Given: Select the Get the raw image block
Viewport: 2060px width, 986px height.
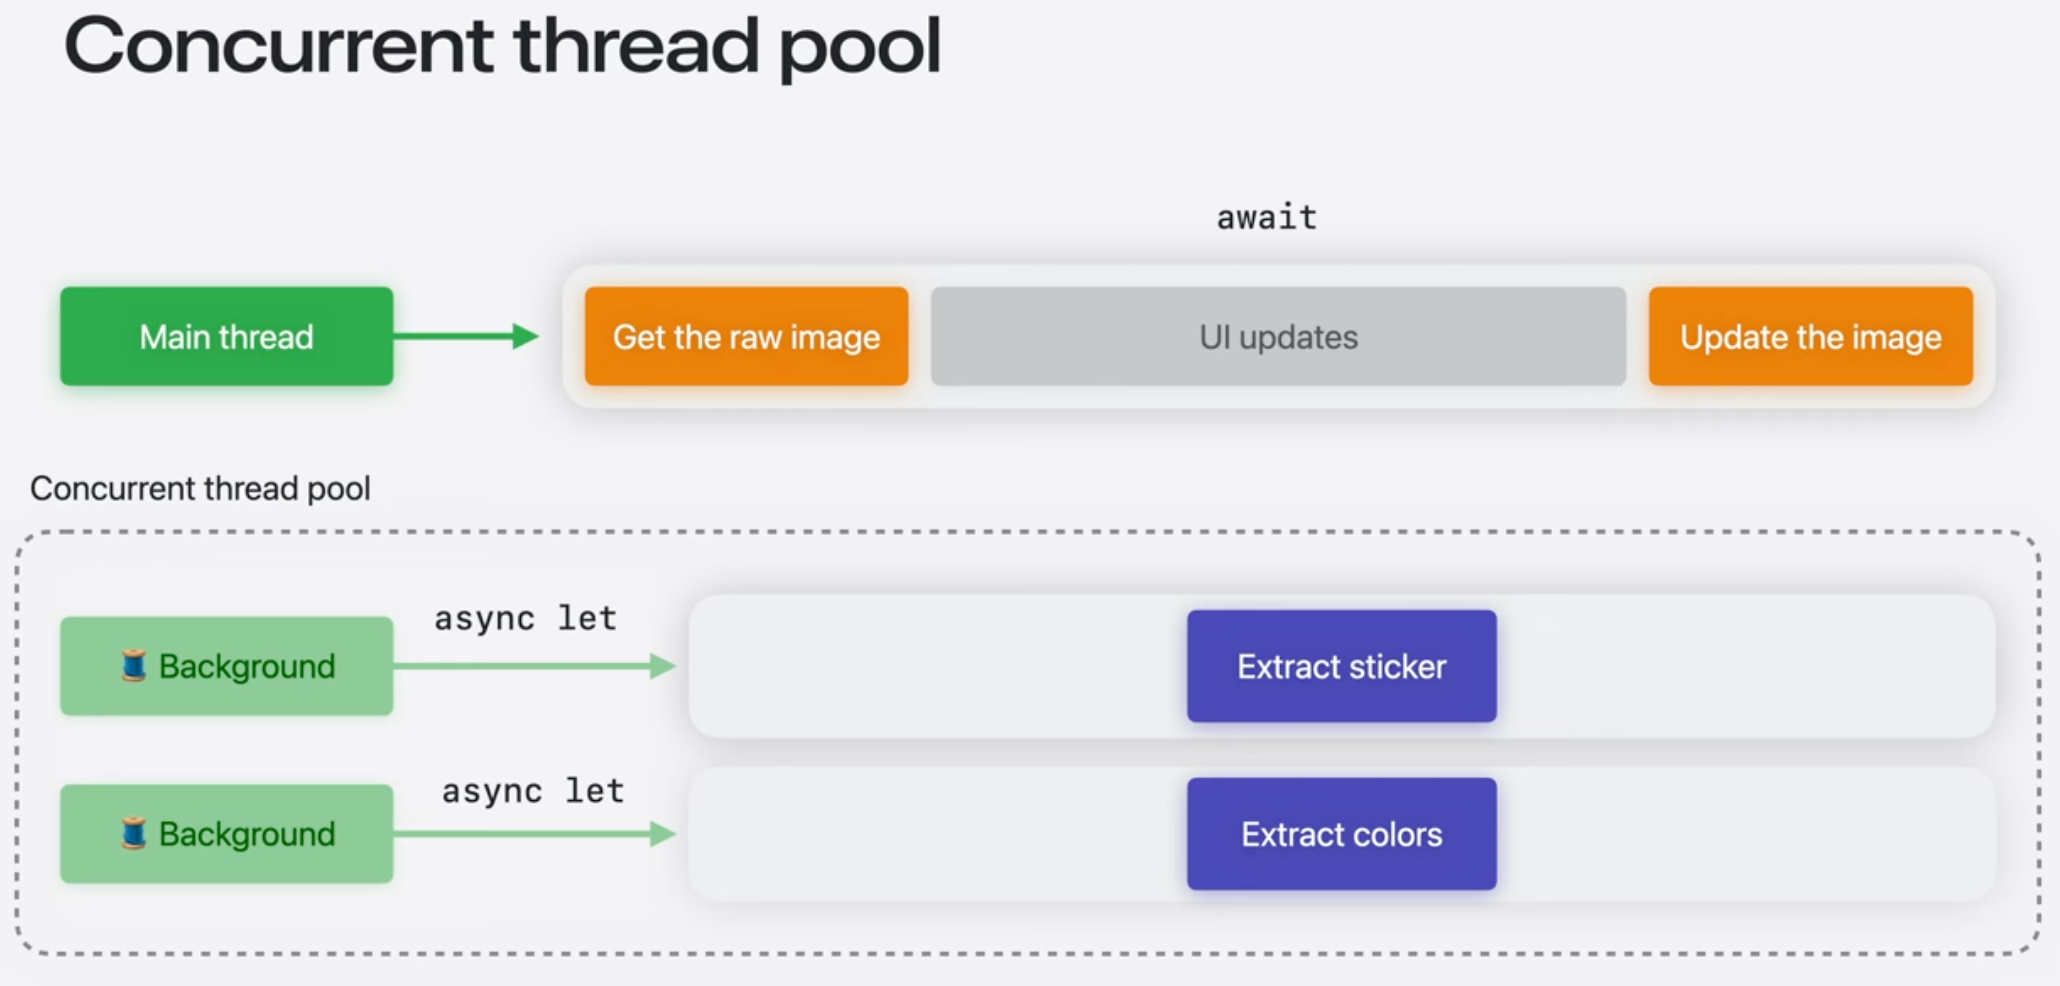Looking at the screenshot, I should (746, 336).
